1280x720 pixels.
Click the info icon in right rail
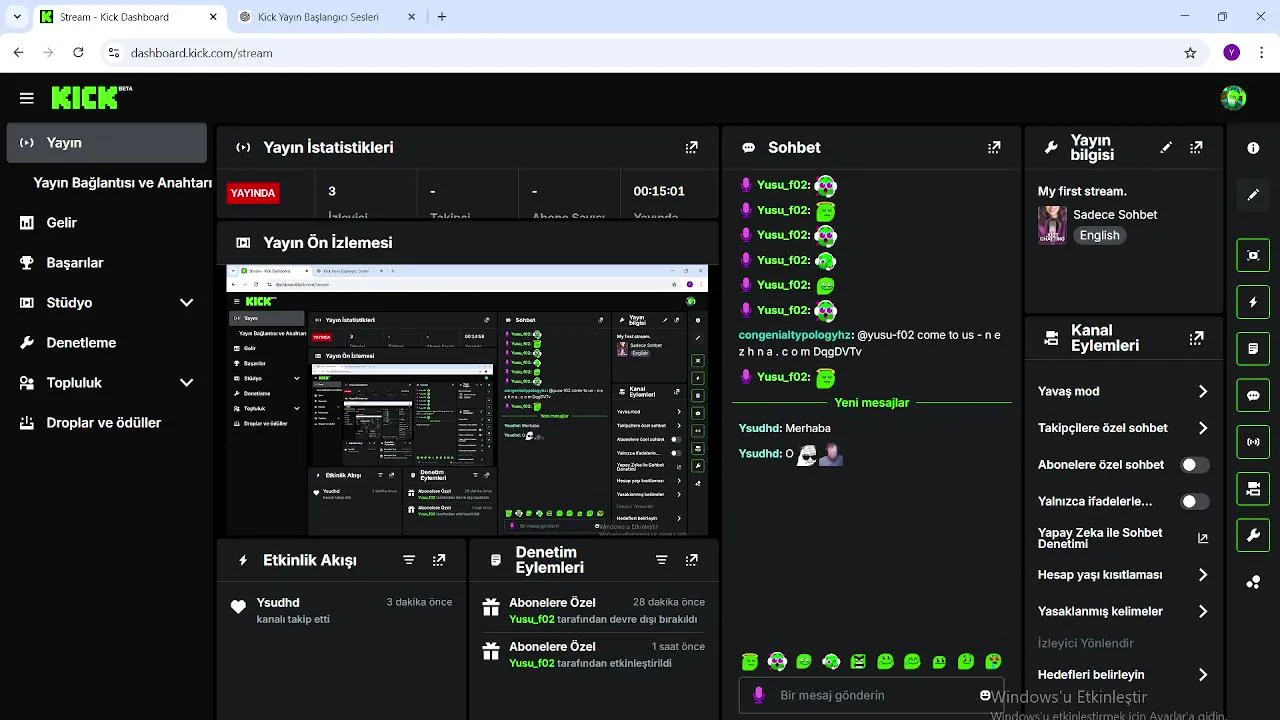pyautogui.click(x=1253, y=148)
